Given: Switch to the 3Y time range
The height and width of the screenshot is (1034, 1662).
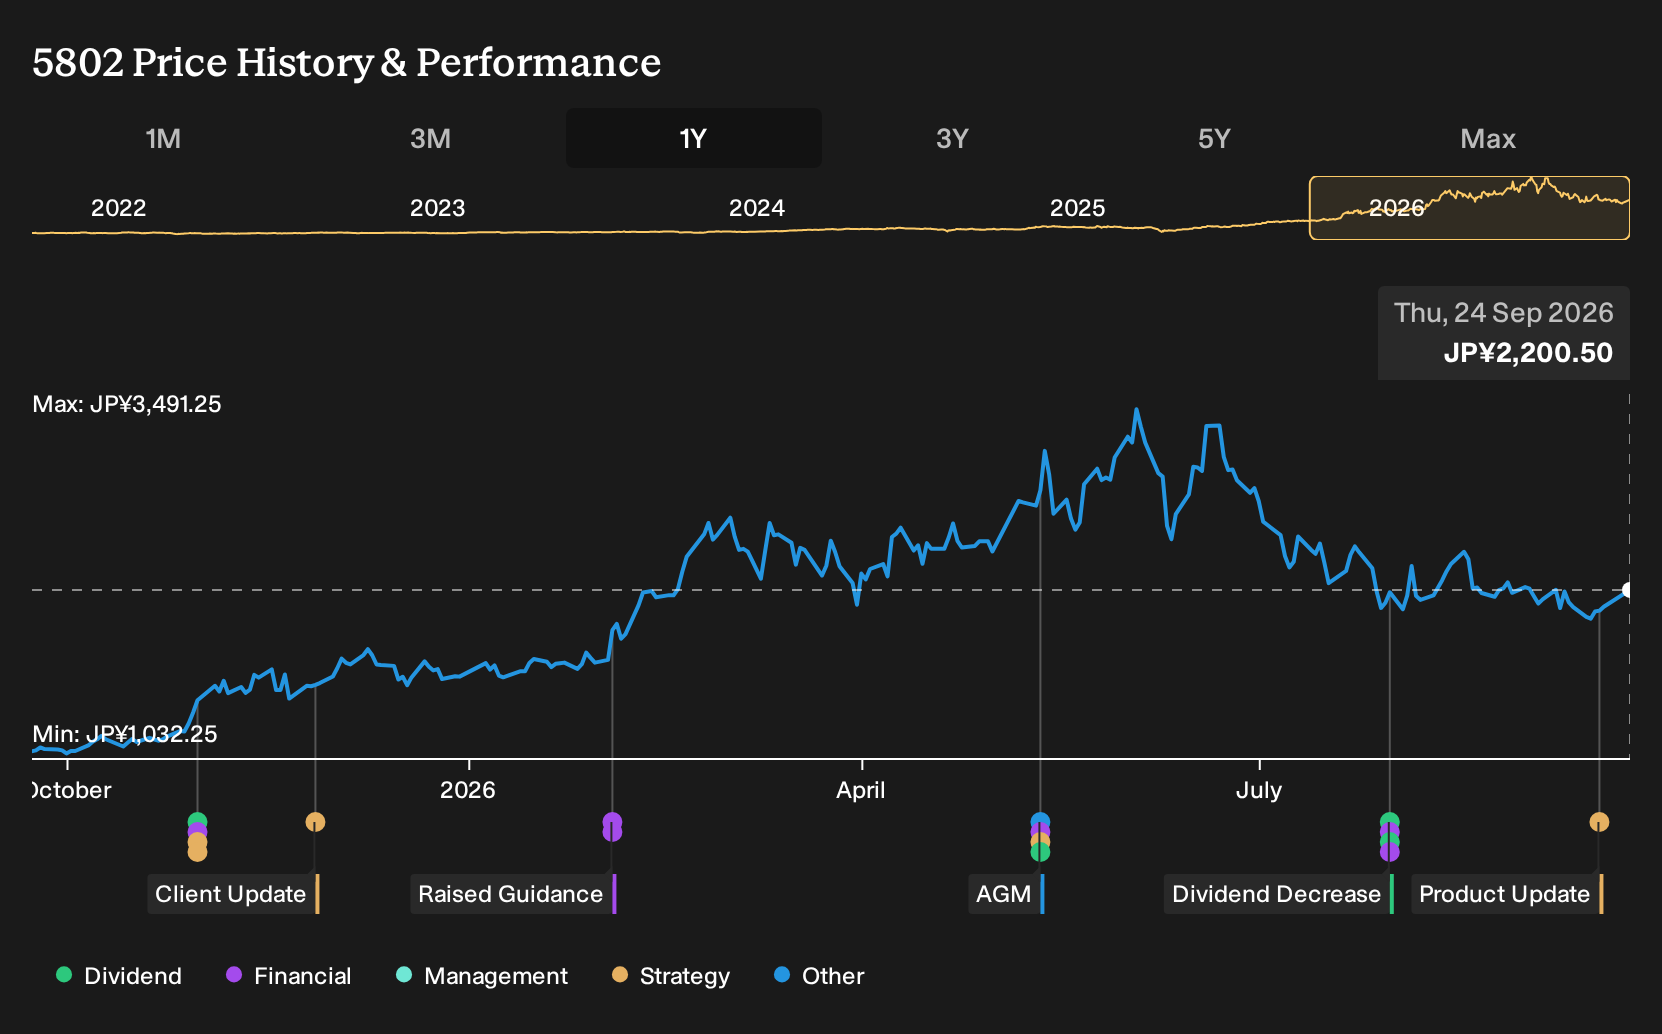Looking at the screenshot, I should 952,138.
